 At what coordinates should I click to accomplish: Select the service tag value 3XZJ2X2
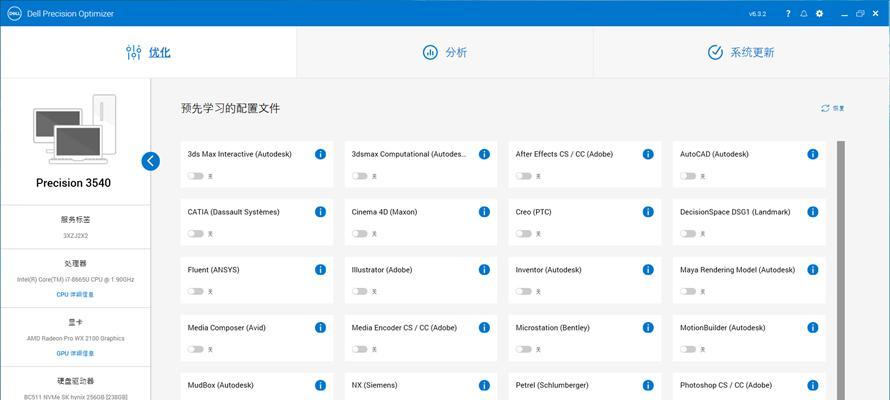coord(75,235)
